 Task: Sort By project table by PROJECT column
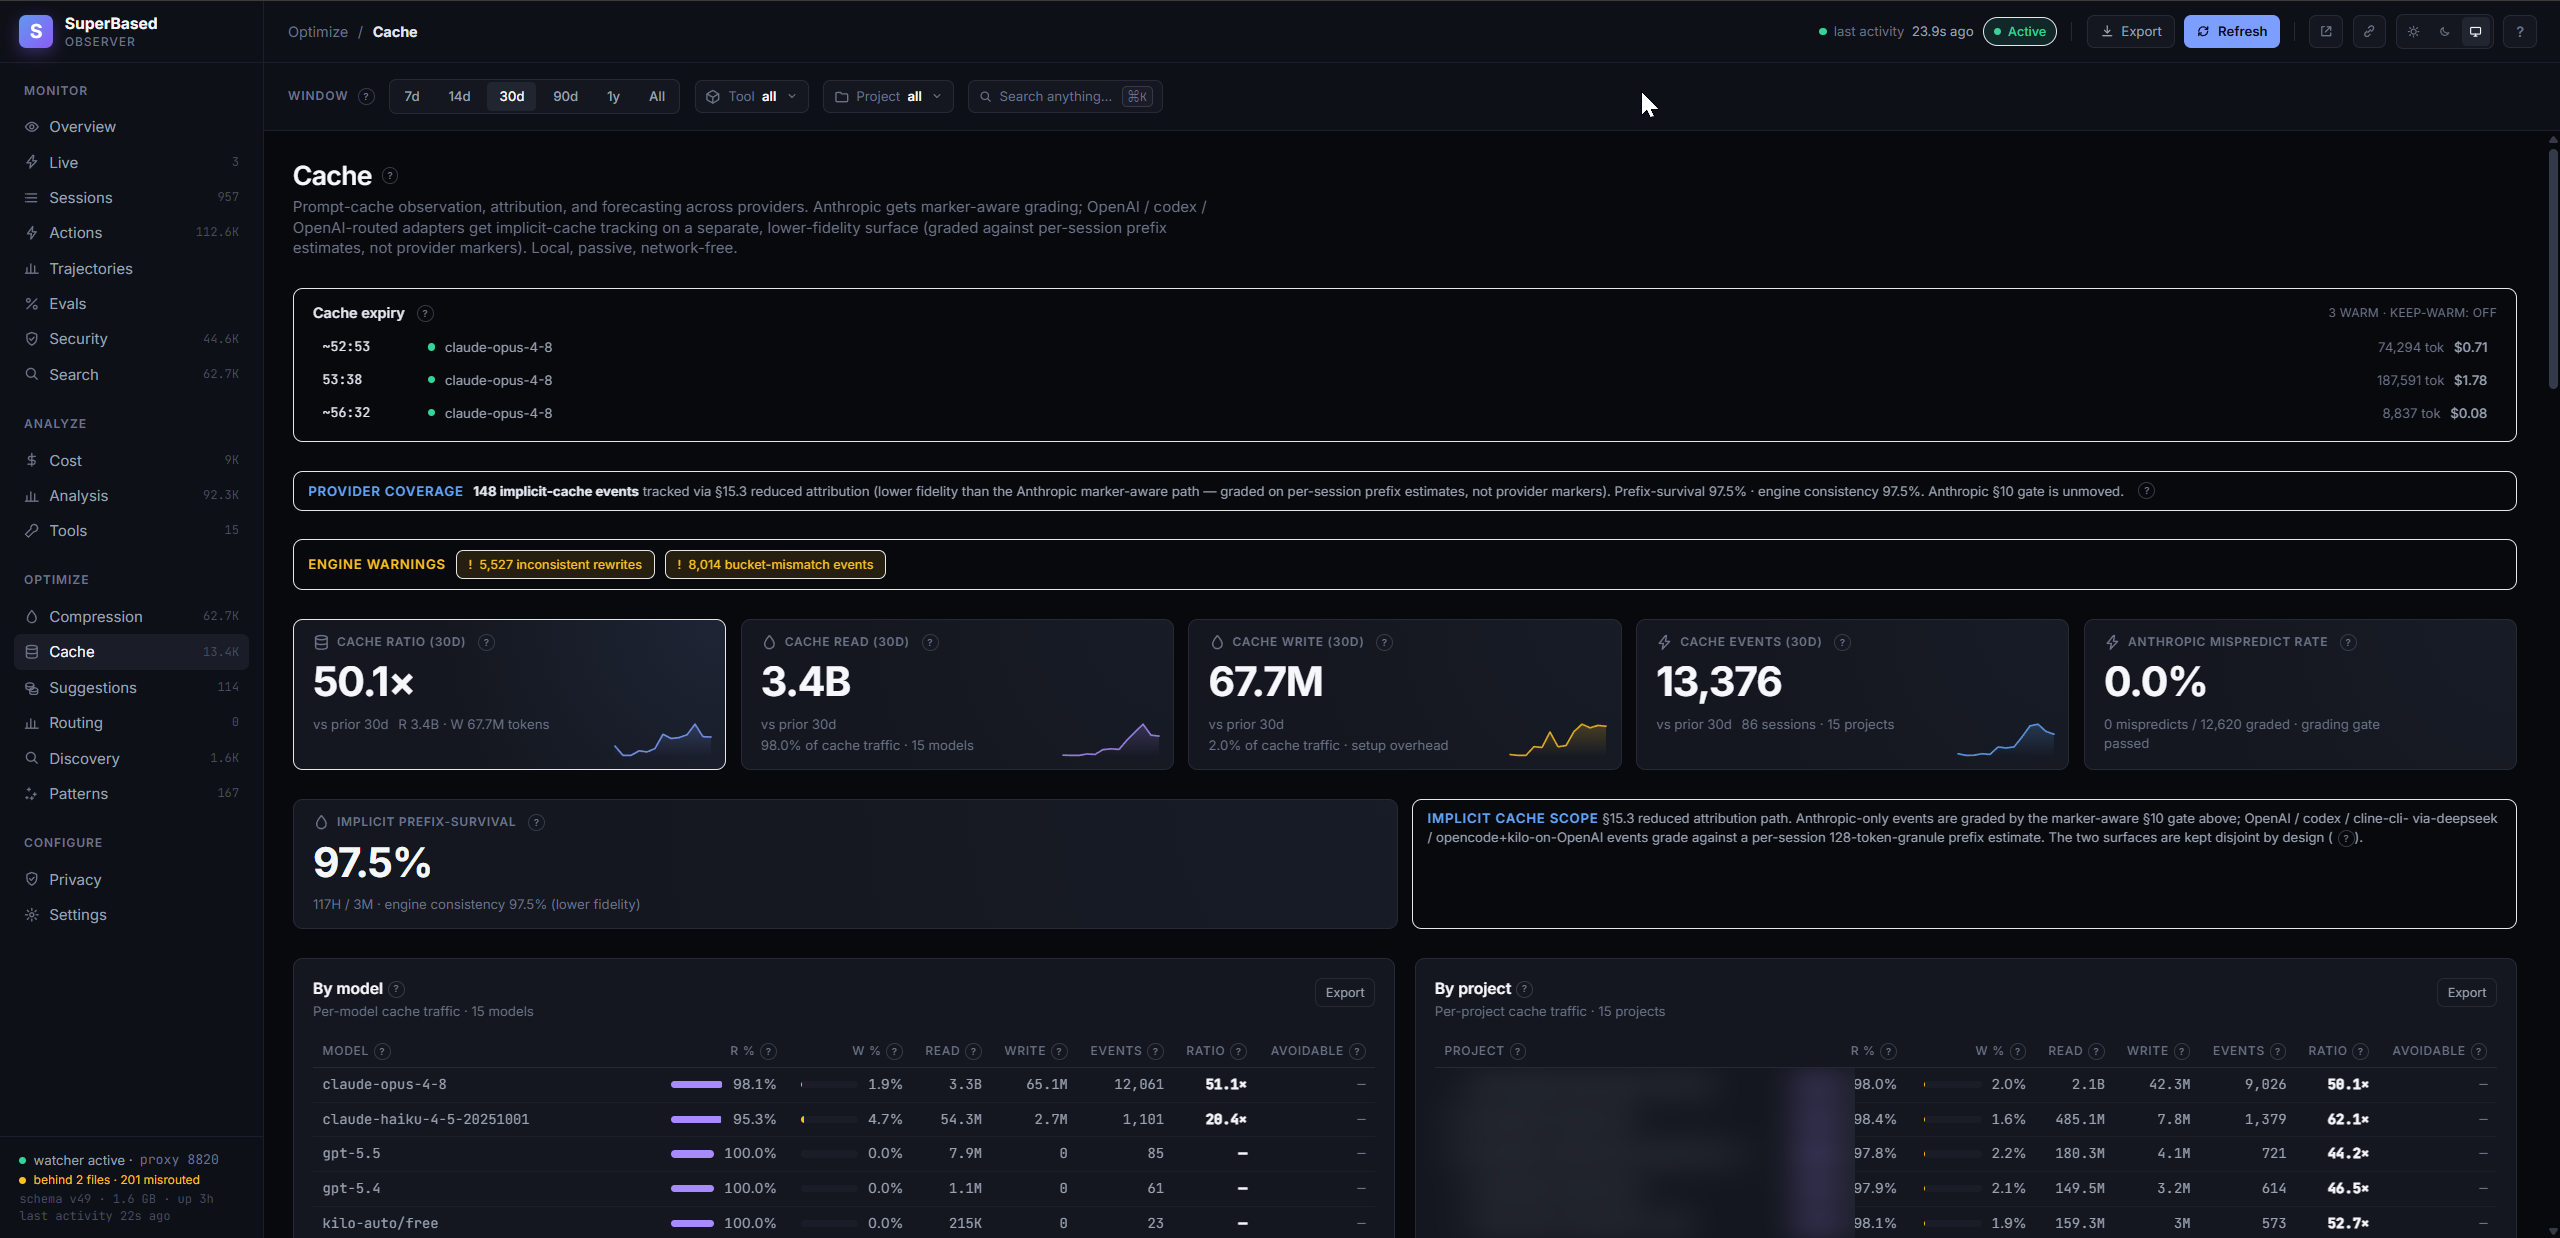(x=1473, y=1051)
